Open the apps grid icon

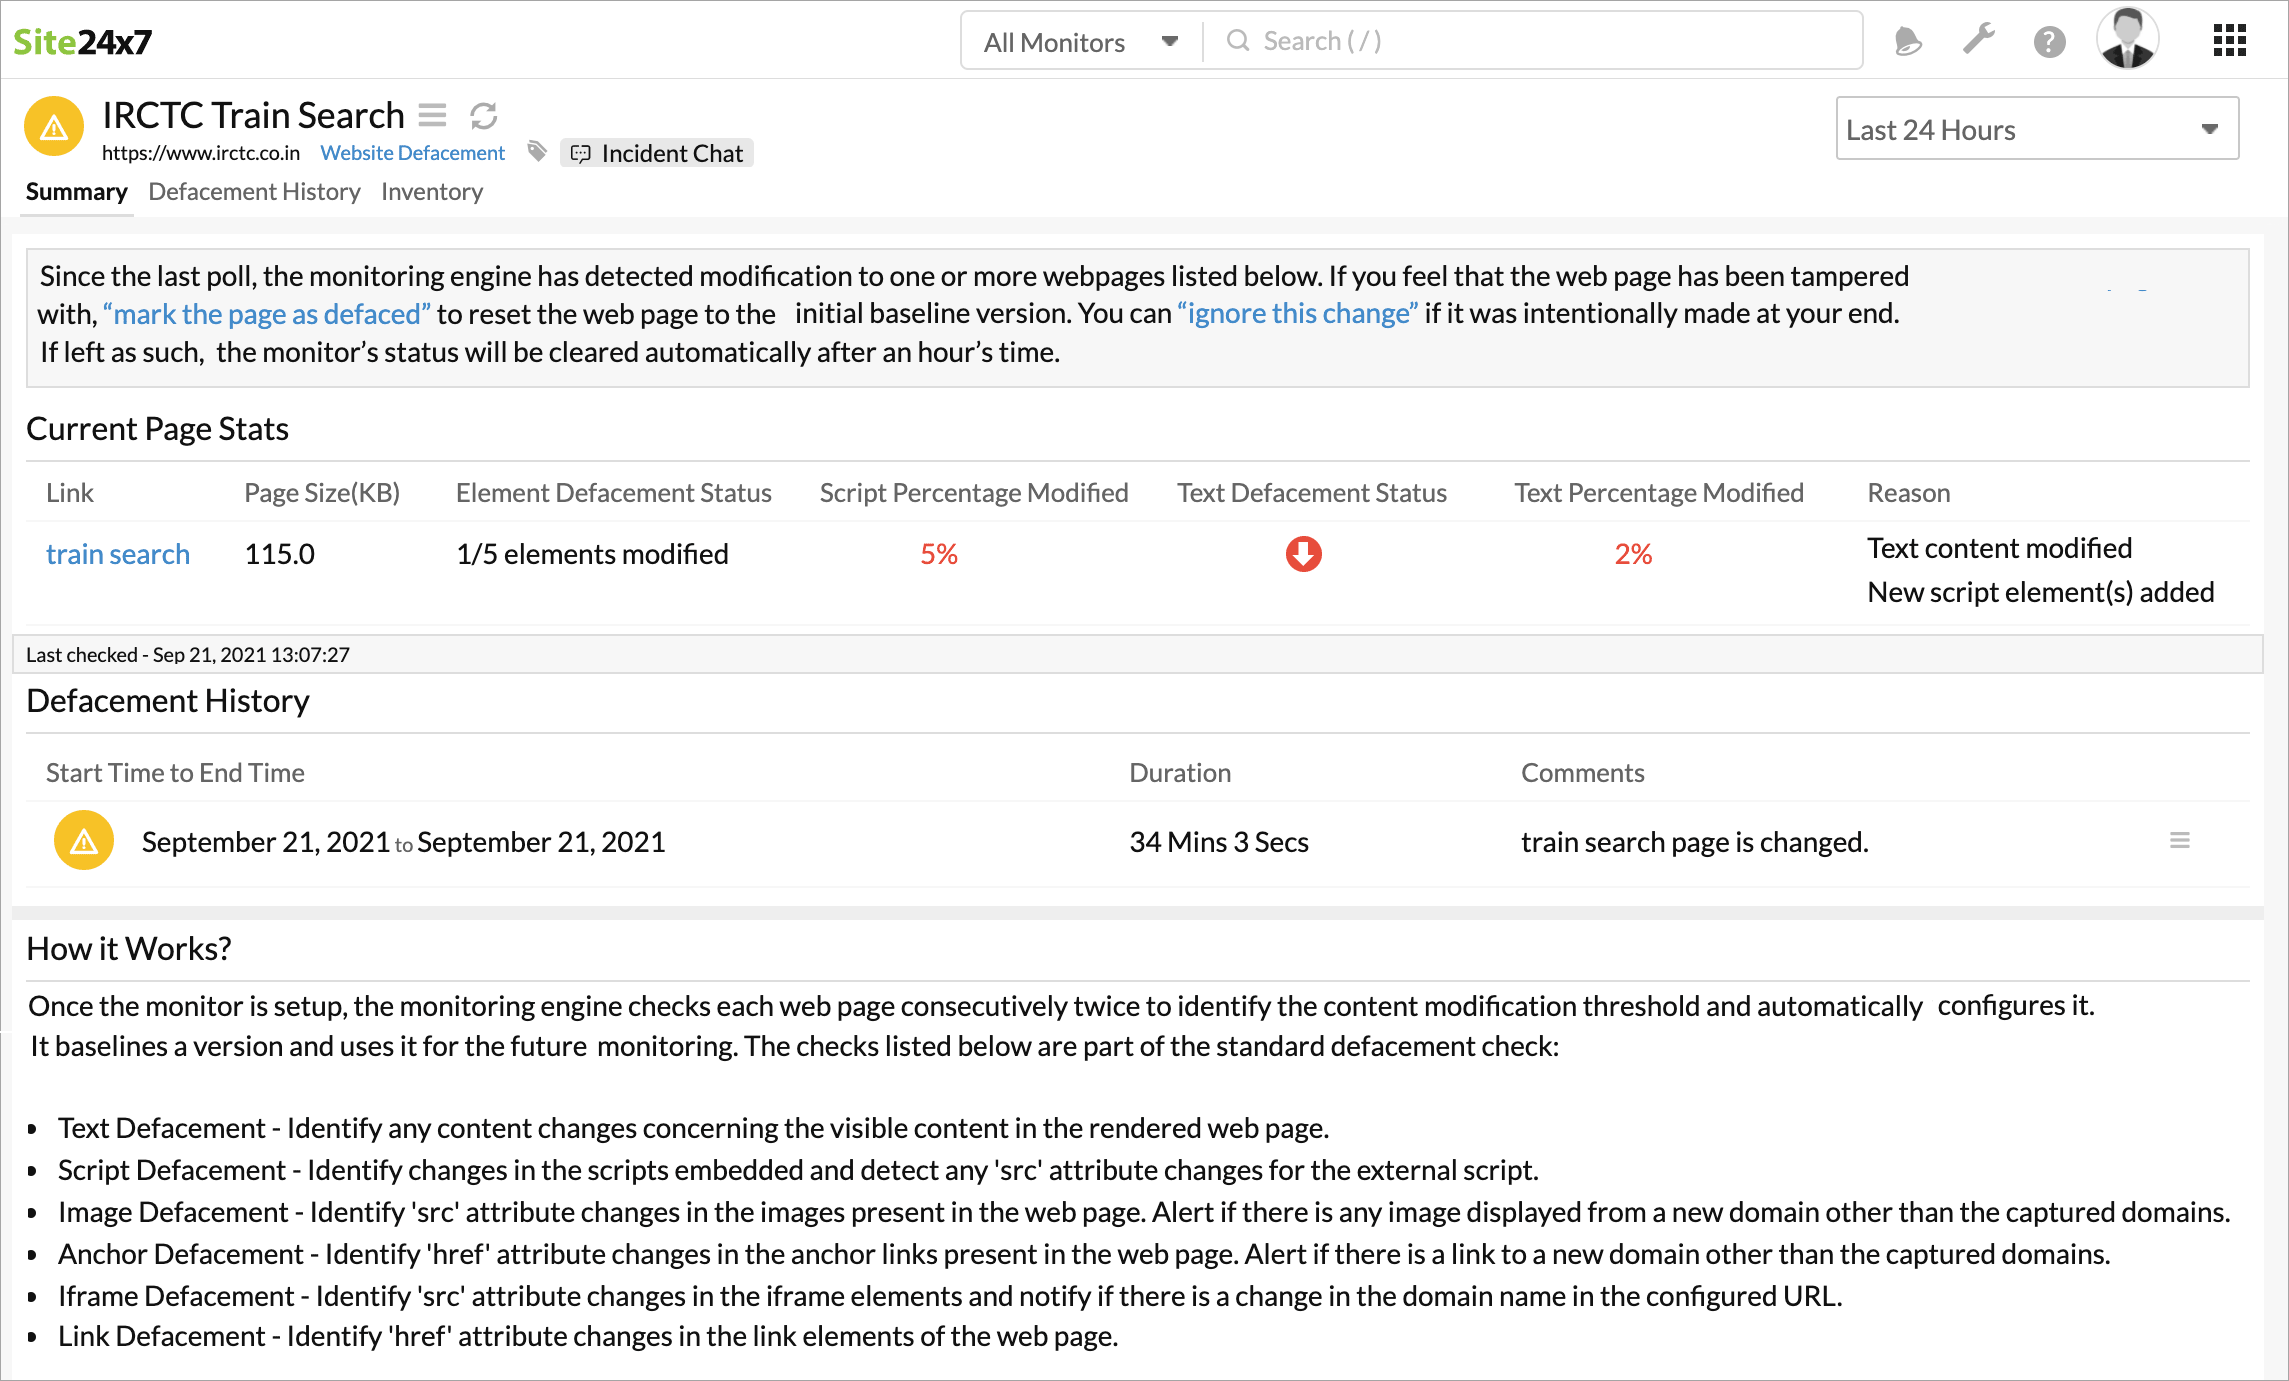point(2229,41)
